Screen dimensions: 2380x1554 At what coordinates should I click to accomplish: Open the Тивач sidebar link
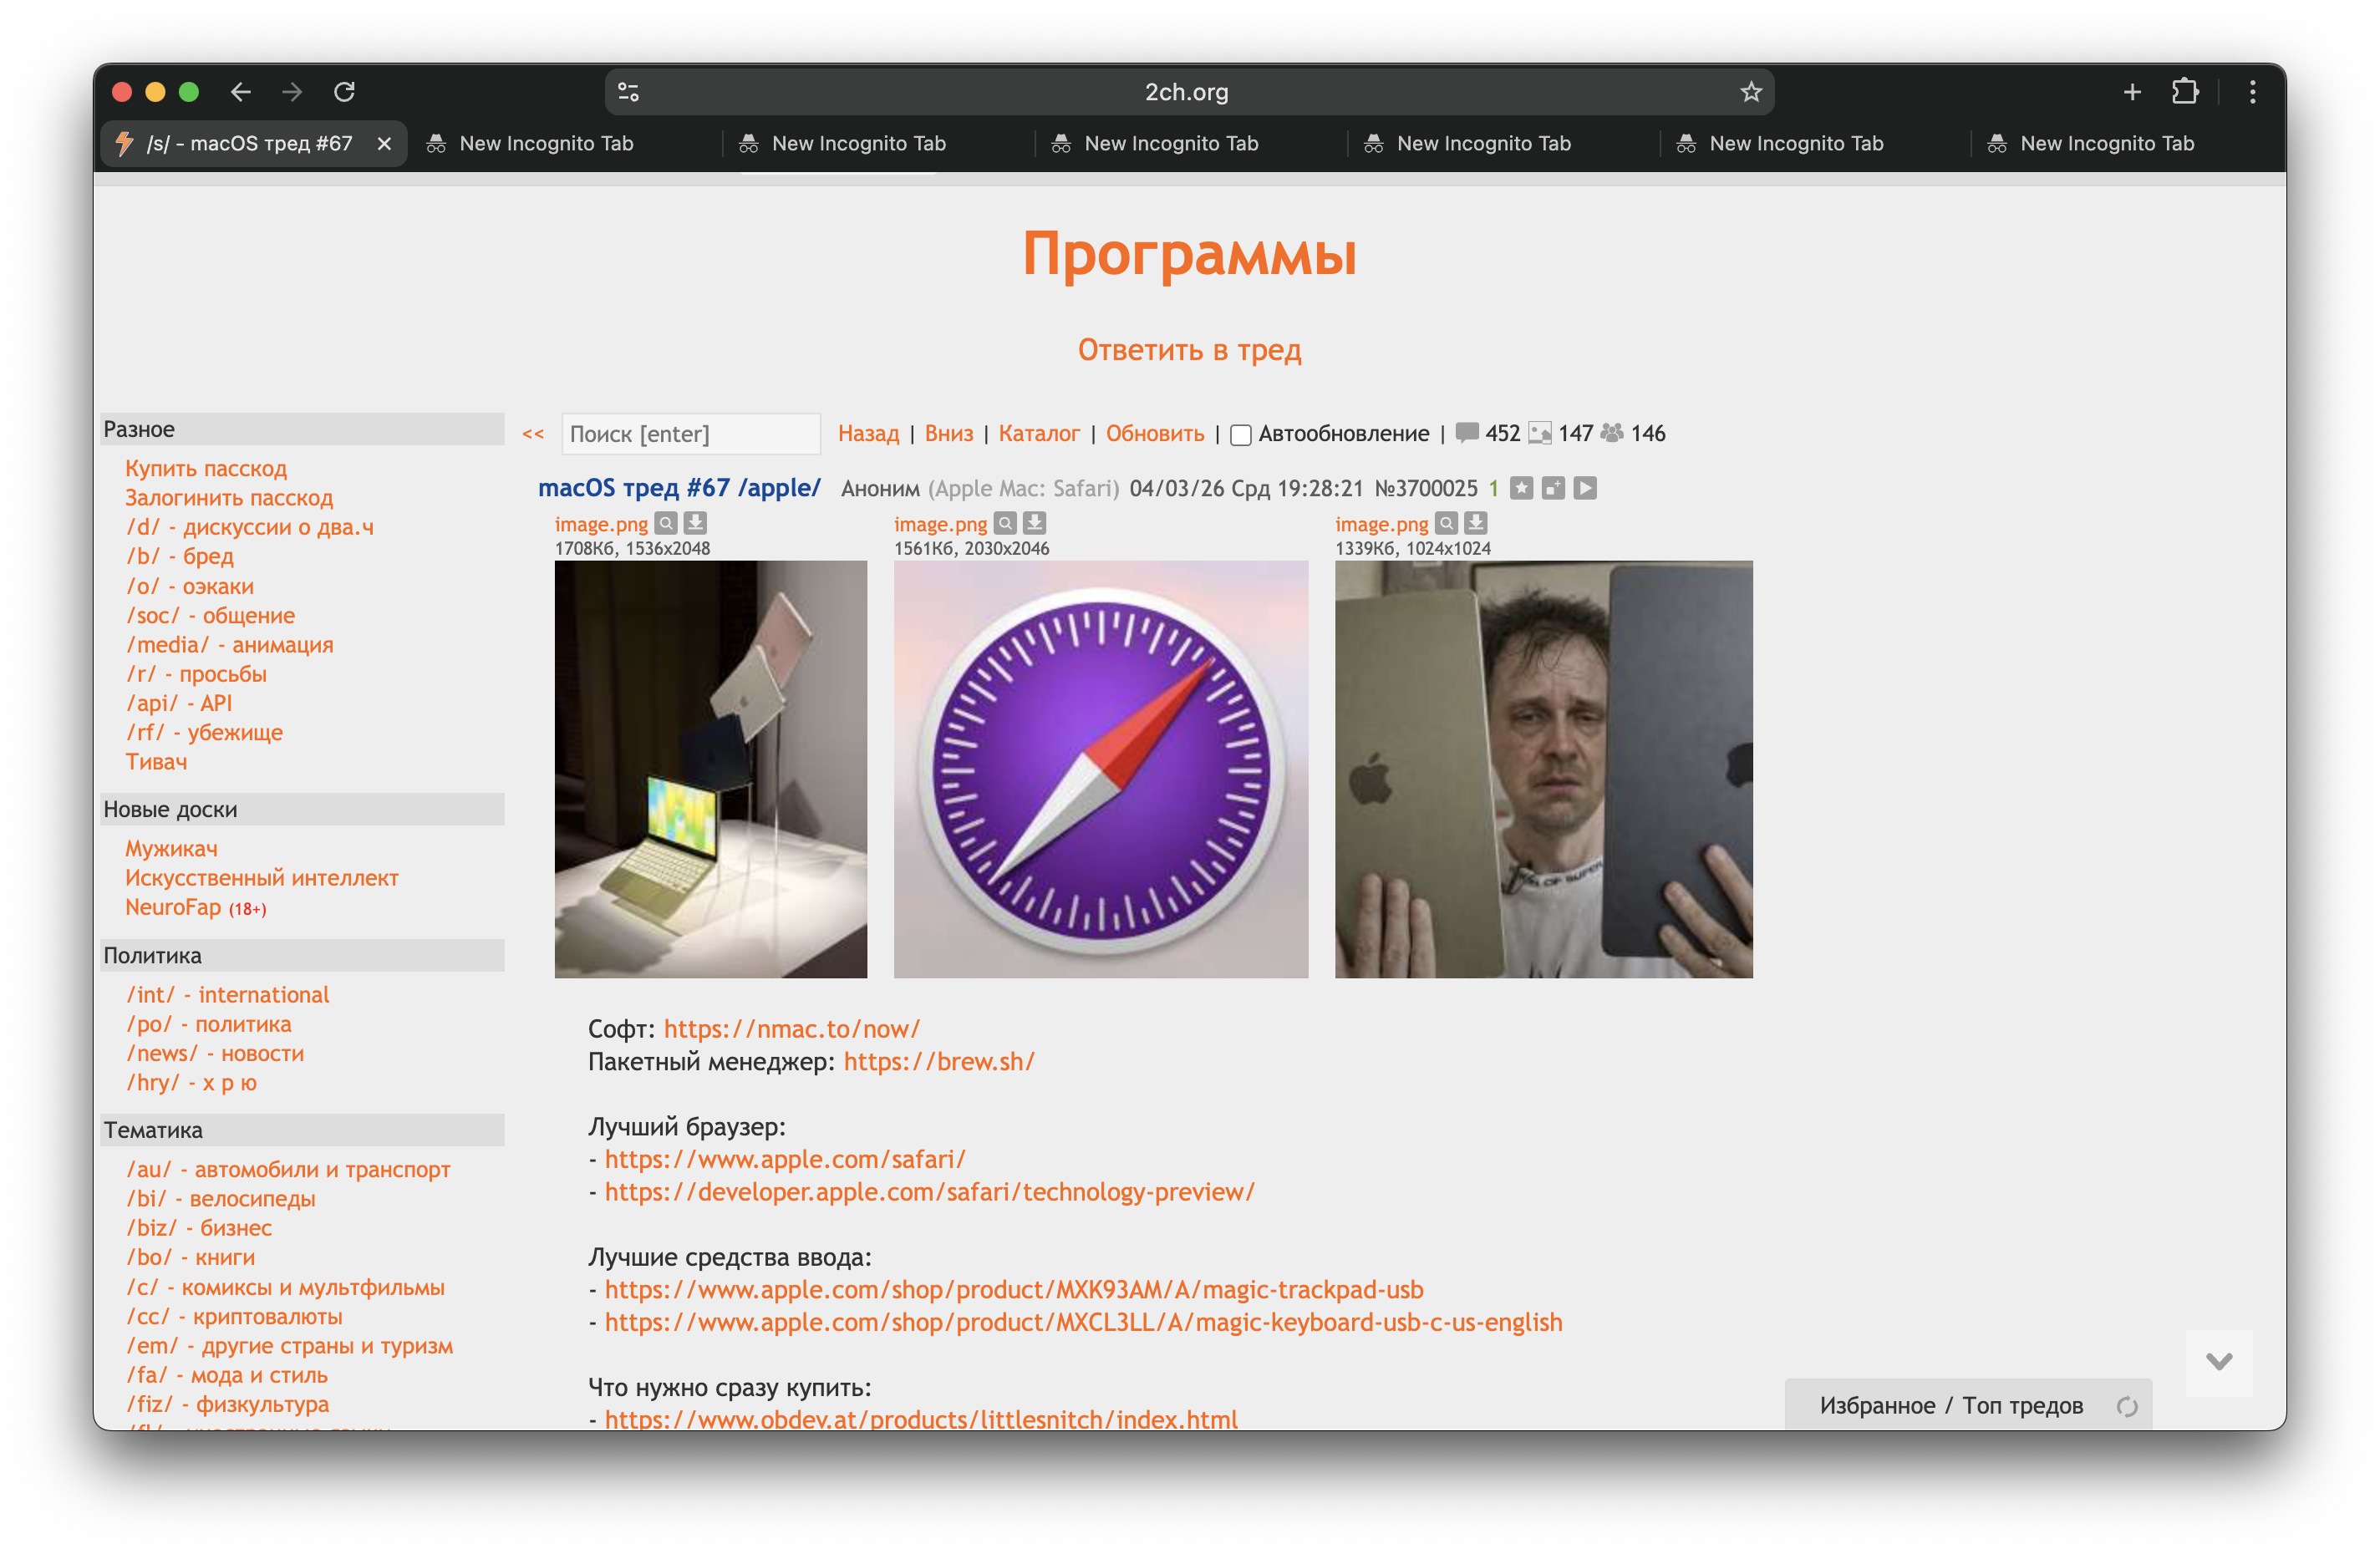(x=156, y=762)
